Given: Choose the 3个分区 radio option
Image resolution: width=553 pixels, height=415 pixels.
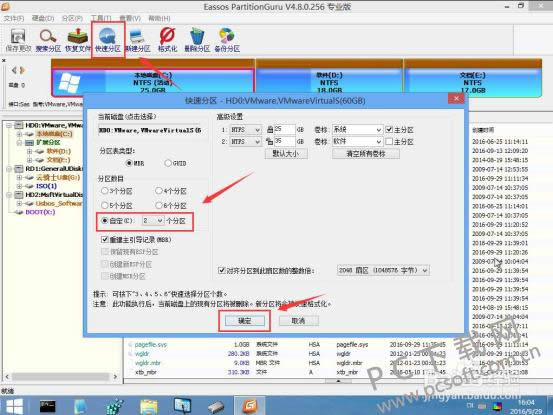Looking at the screenshot, I should coord(104,191).
